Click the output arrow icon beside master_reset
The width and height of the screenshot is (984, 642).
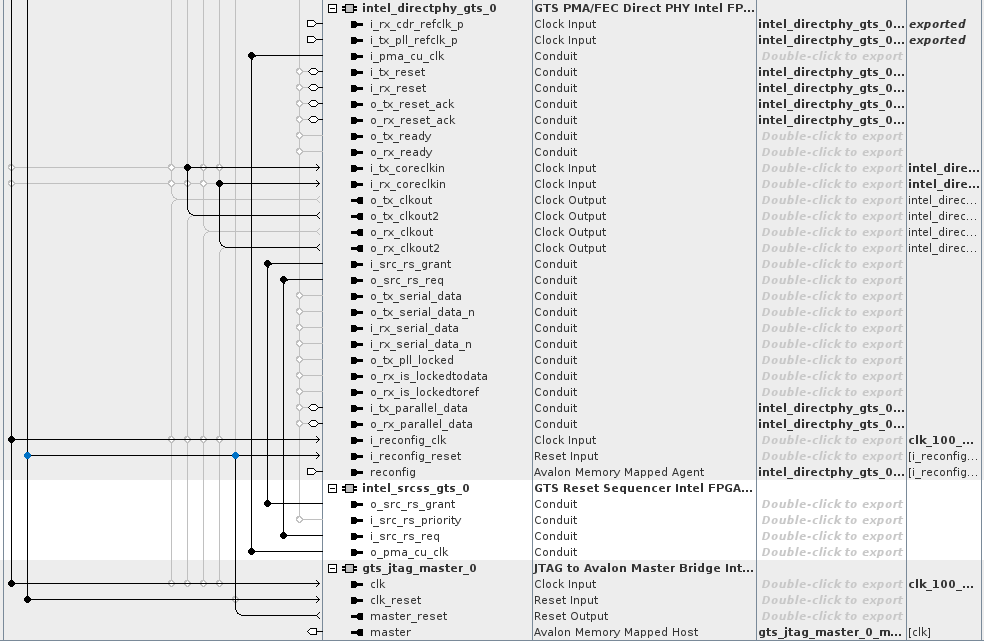coord(357,616)
